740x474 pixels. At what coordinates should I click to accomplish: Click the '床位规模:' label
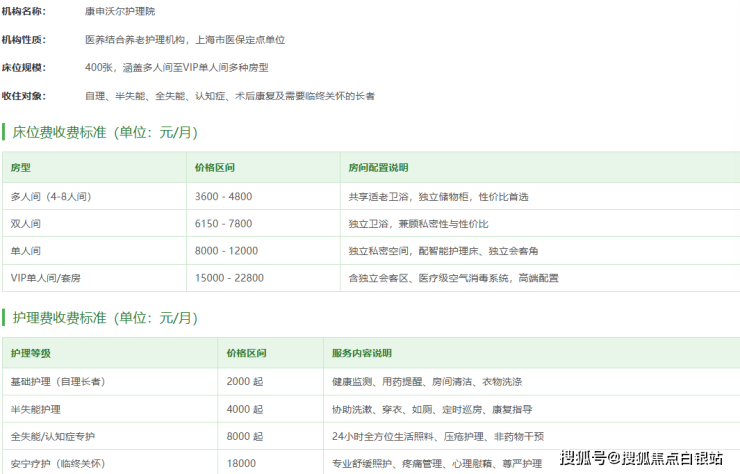pos(24,68)
